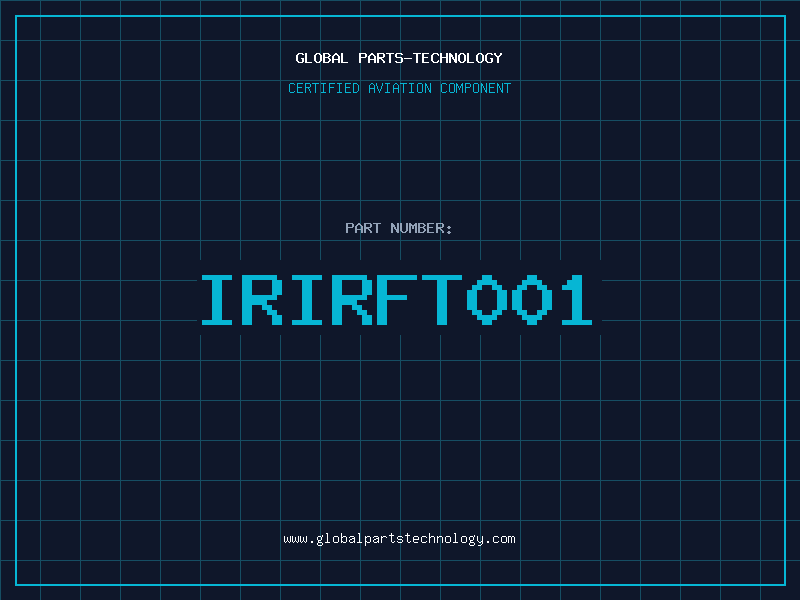800x600 pixels.
Task: Click the first zero in the part number
Action: coord(486,300)
